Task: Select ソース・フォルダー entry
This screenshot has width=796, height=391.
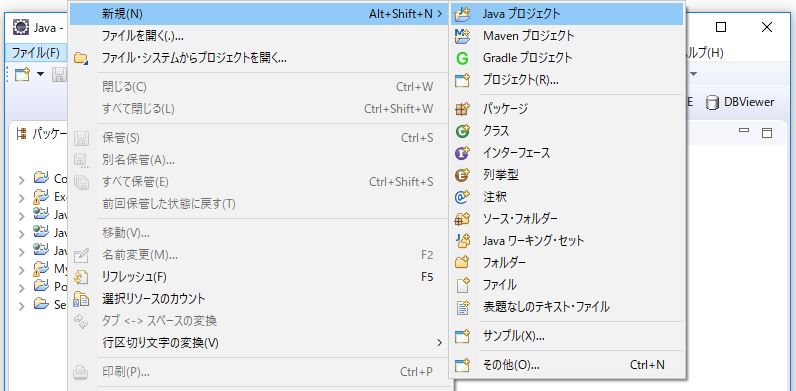Action: [567, 219]
